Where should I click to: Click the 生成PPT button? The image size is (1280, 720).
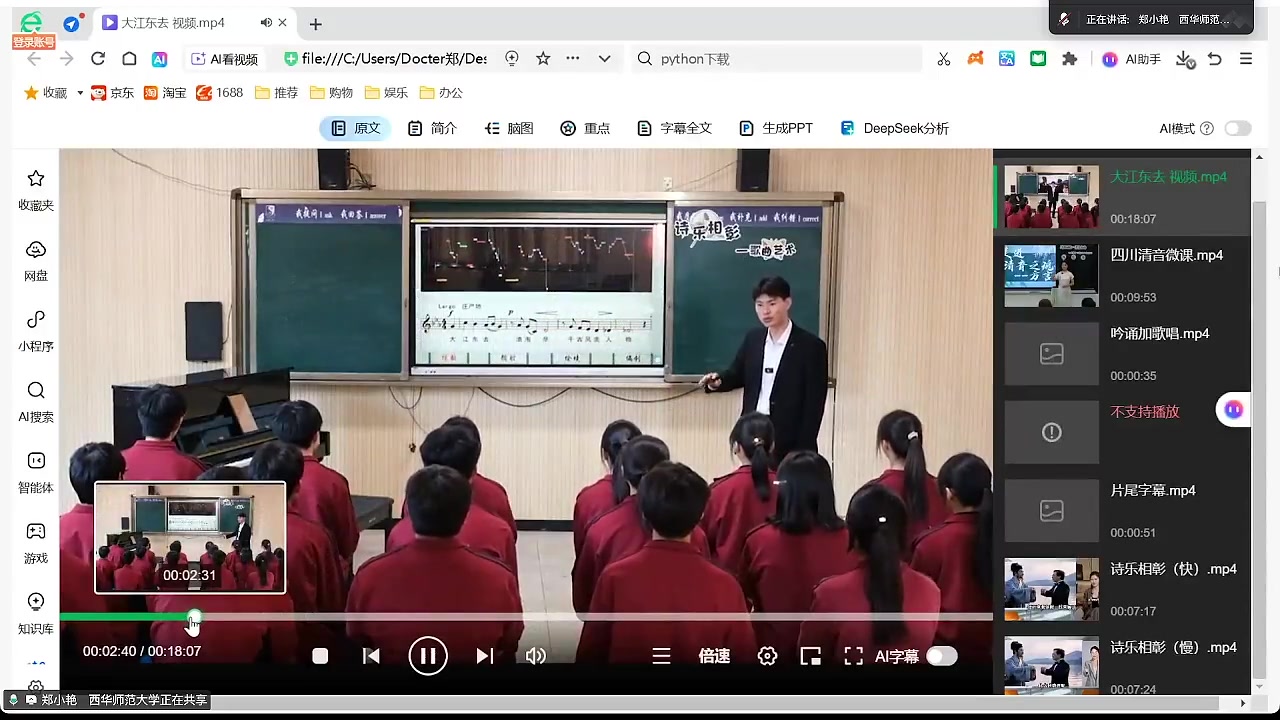pos(776,128)
